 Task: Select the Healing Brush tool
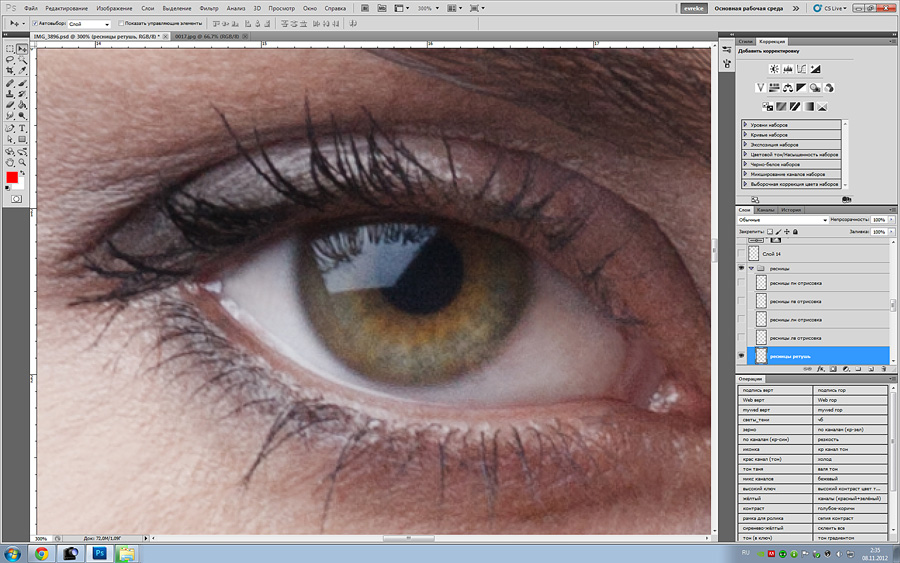(10, 84)
